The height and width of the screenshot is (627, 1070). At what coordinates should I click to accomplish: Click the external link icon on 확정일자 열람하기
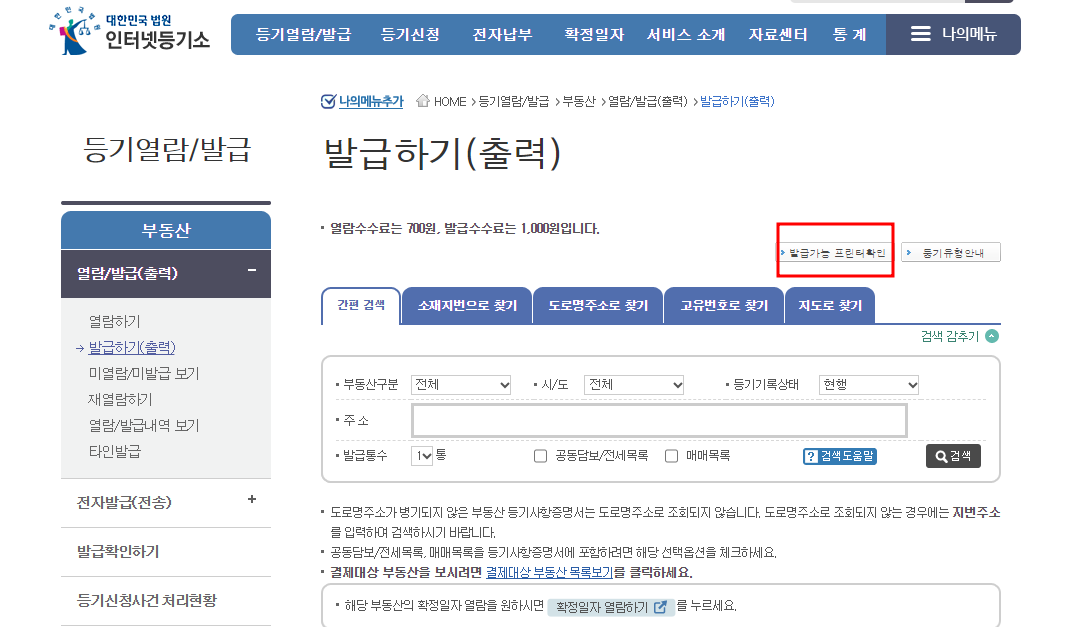[x=660, y=607]
